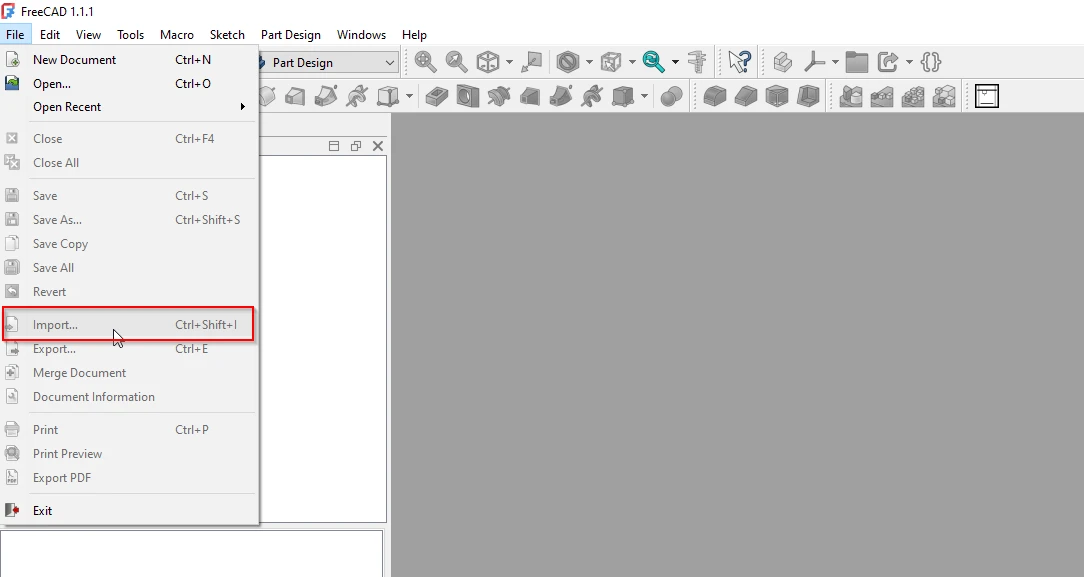The width and height of the screenshot is (1084, 577).
Task: Open the view cube icon's dropdown arrow
Action: pyautogui.click(x=510, y=62)
